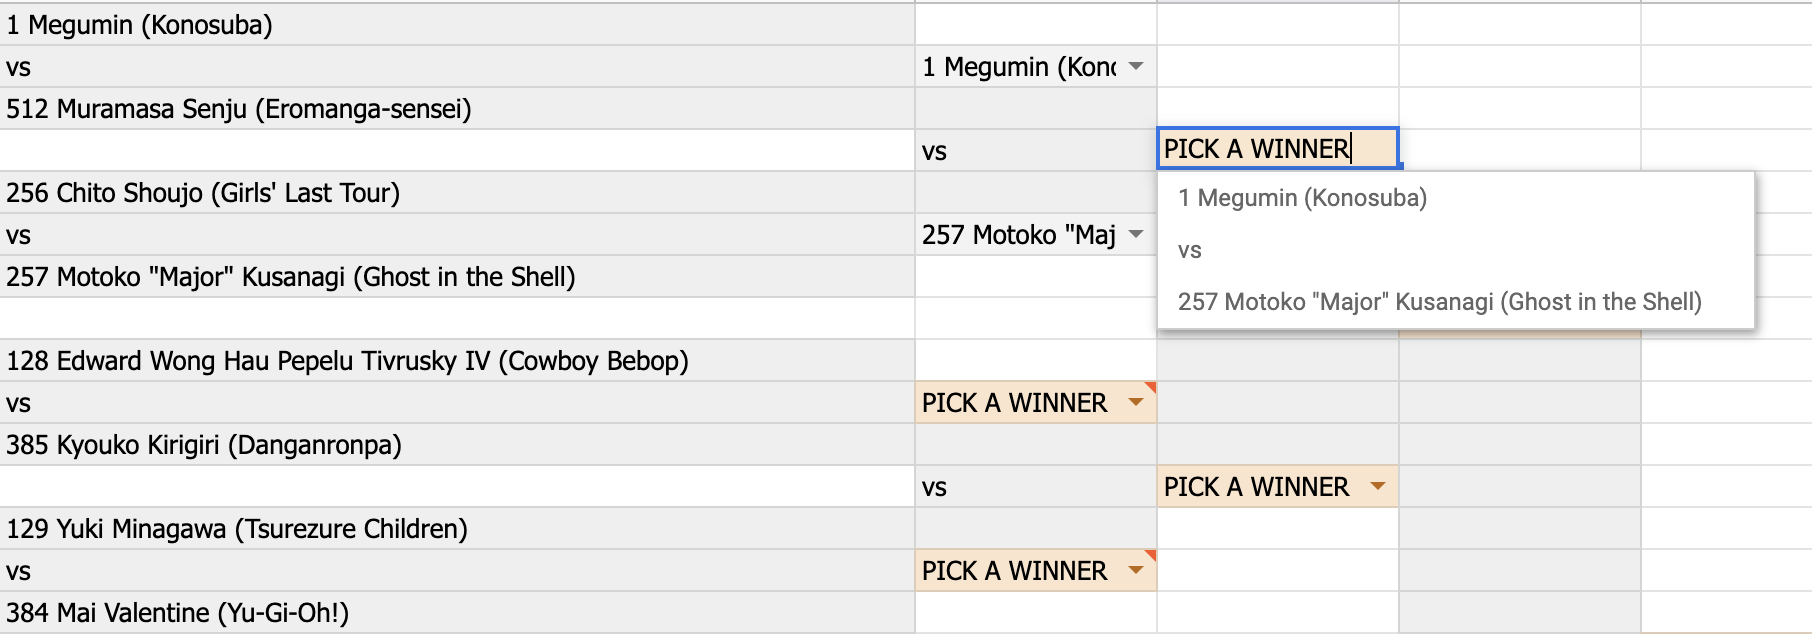1812x634 pixels.
Task: Open the dropdown arrow on the "1 Megumin (Kono" cell
Action: (x=1136, y=67)
